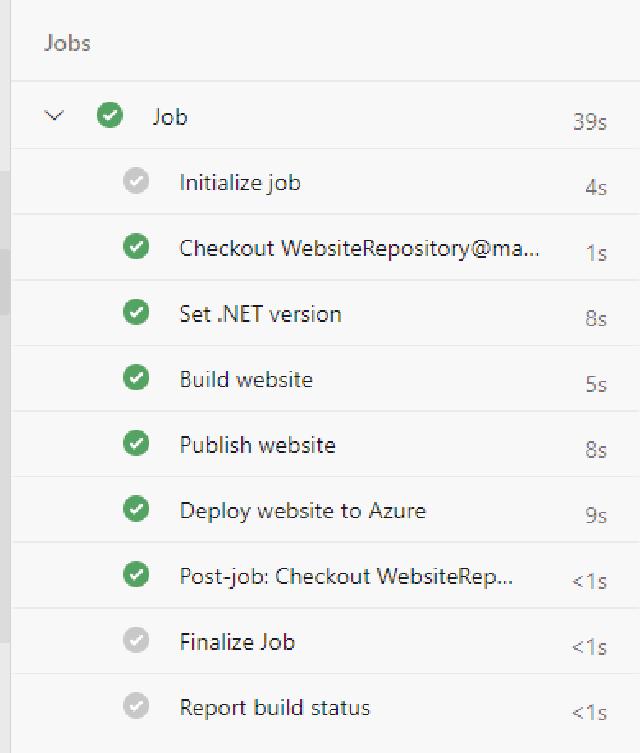
Task: Open the Initialize job step log
Action: 240,183
